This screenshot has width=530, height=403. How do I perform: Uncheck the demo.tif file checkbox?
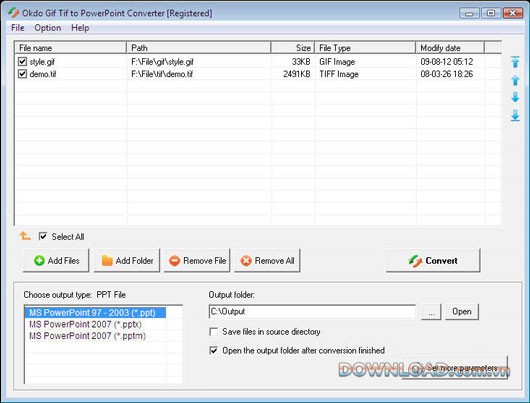click(x=22, y=74)
